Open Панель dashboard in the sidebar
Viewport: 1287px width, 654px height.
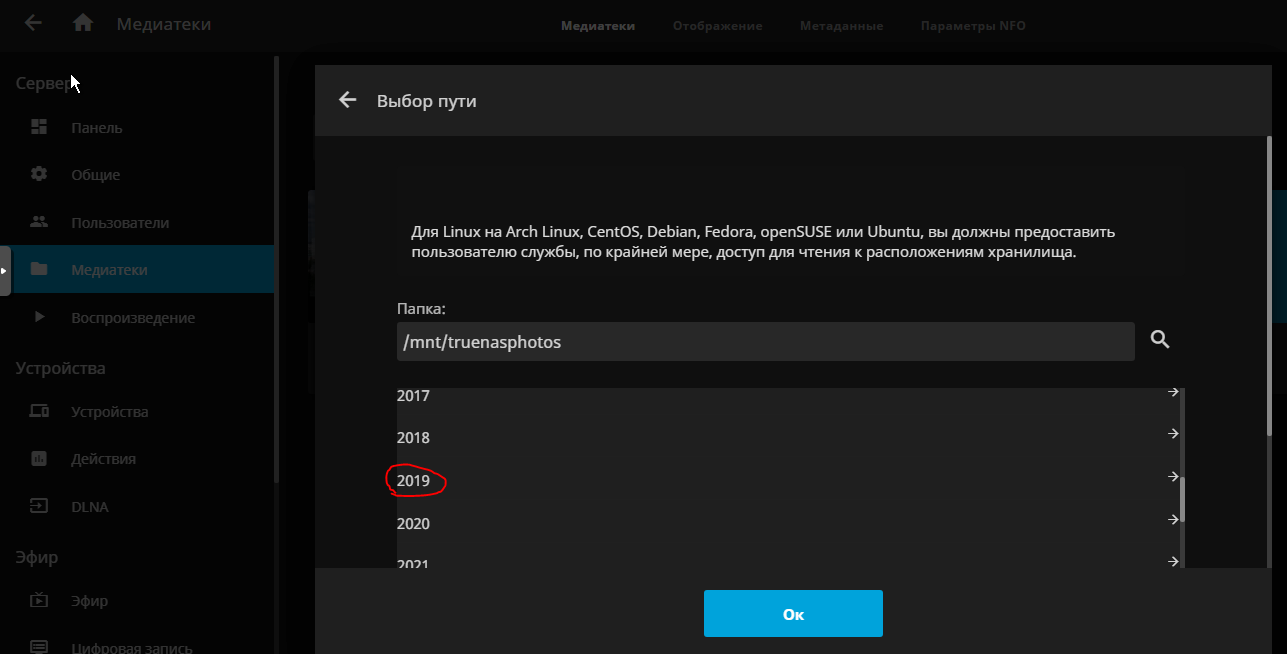pyautogui.click(x=96, y=127)
